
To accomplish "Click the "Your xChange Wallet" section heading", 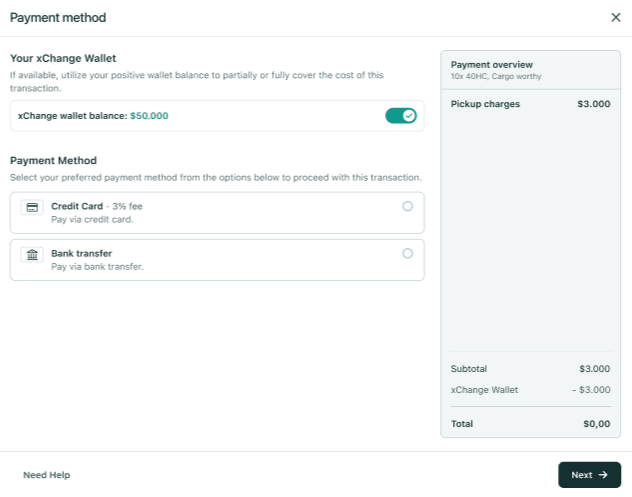I will (x=63, y=59).
